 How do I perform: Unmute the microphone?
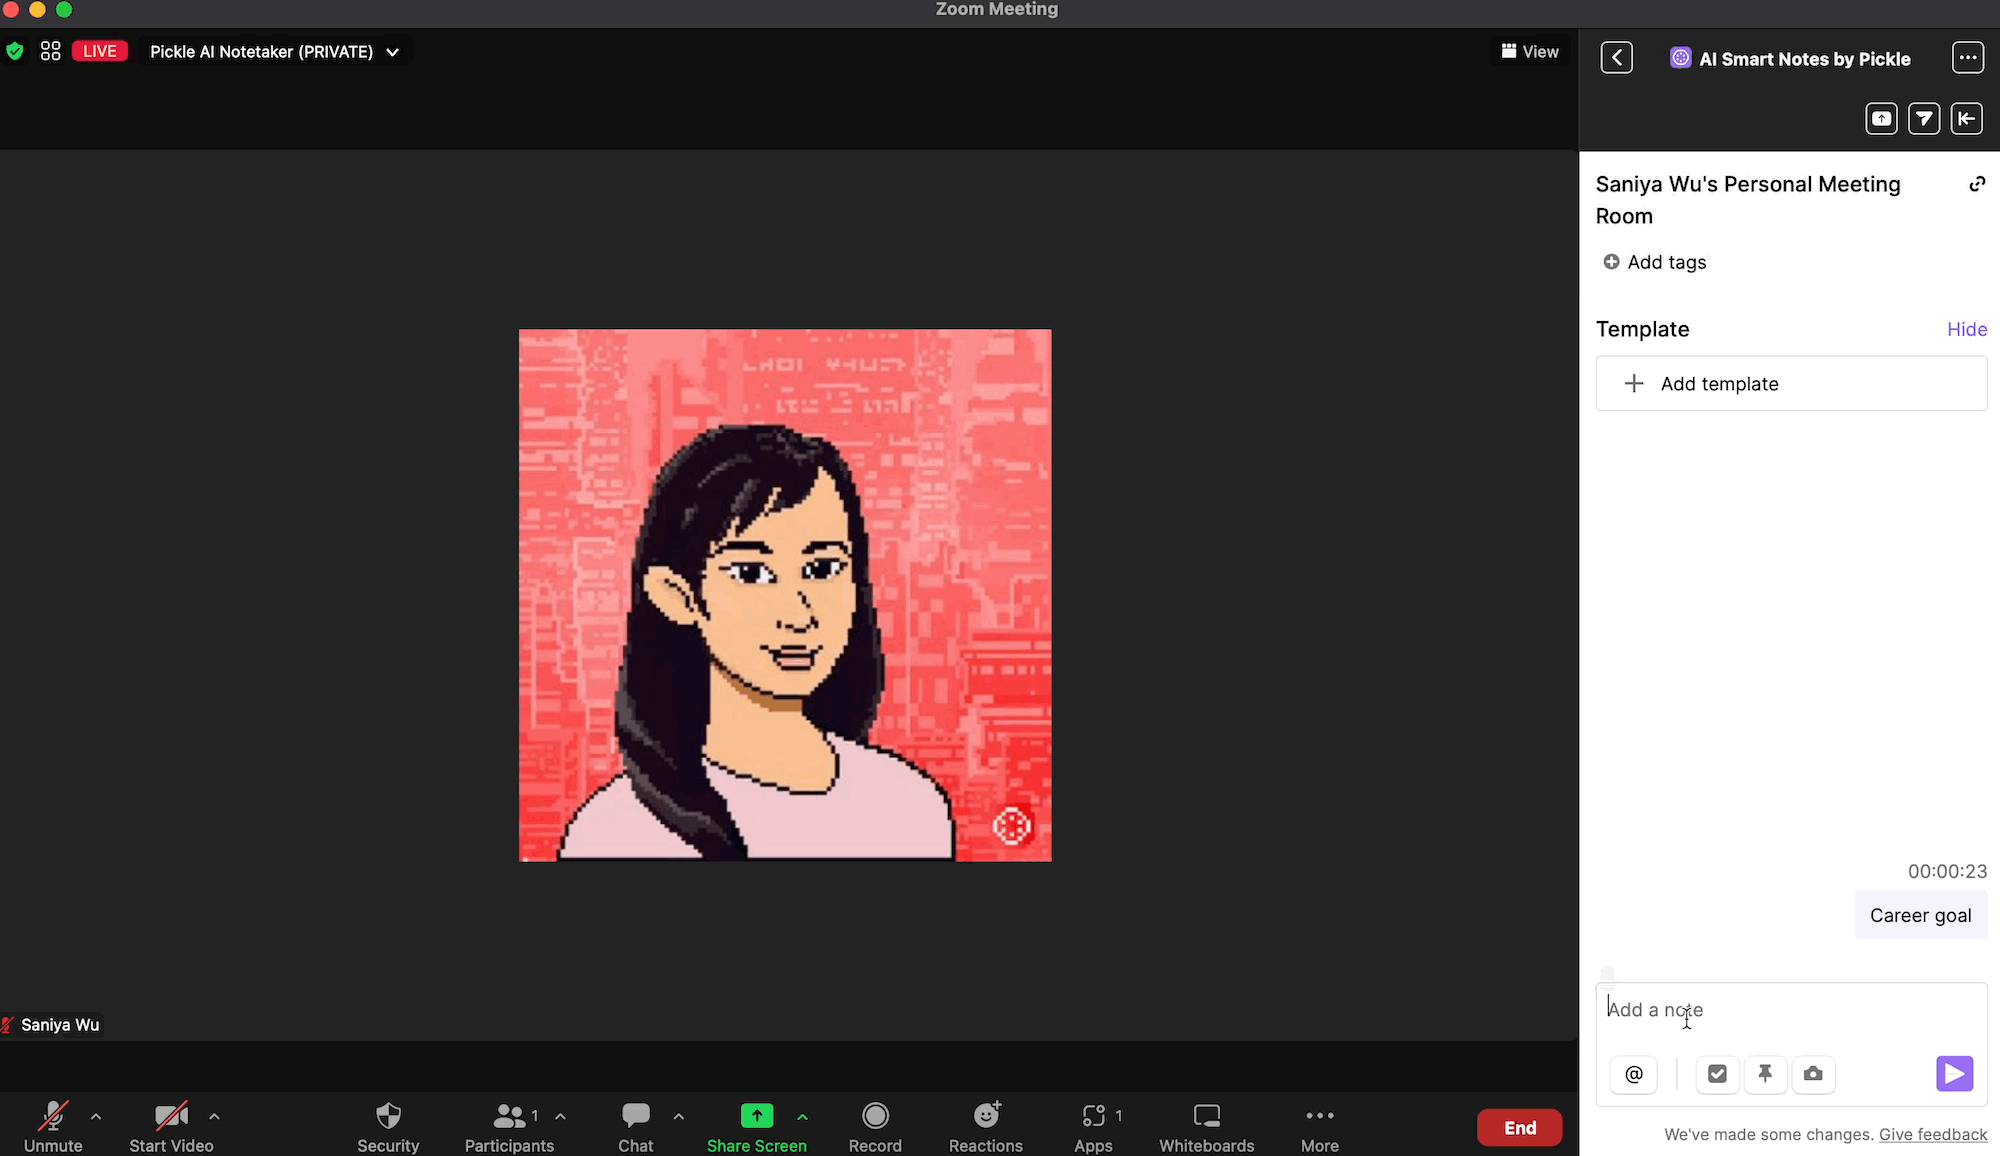pyautogui.click(x=53, y=1126)
